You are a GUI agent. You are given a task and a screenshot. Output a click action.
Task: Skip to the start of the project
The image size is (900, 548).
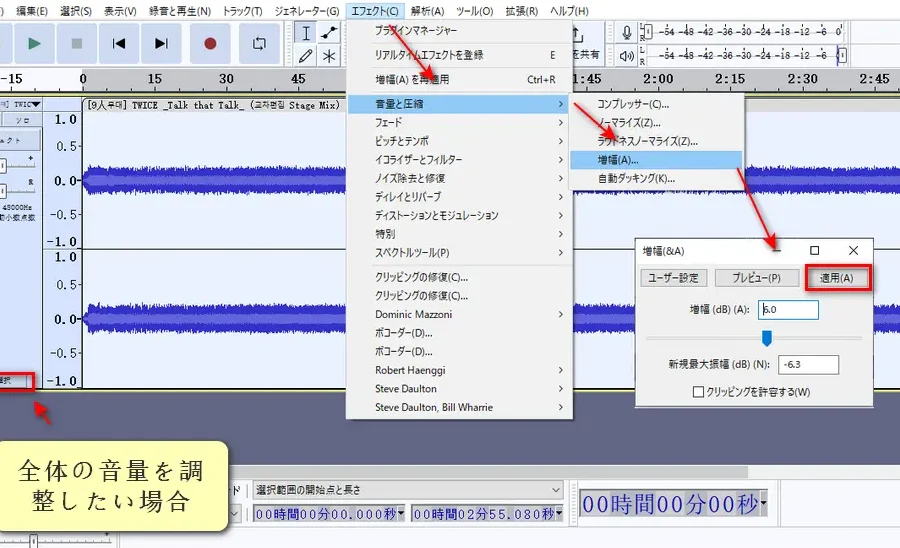119,44
